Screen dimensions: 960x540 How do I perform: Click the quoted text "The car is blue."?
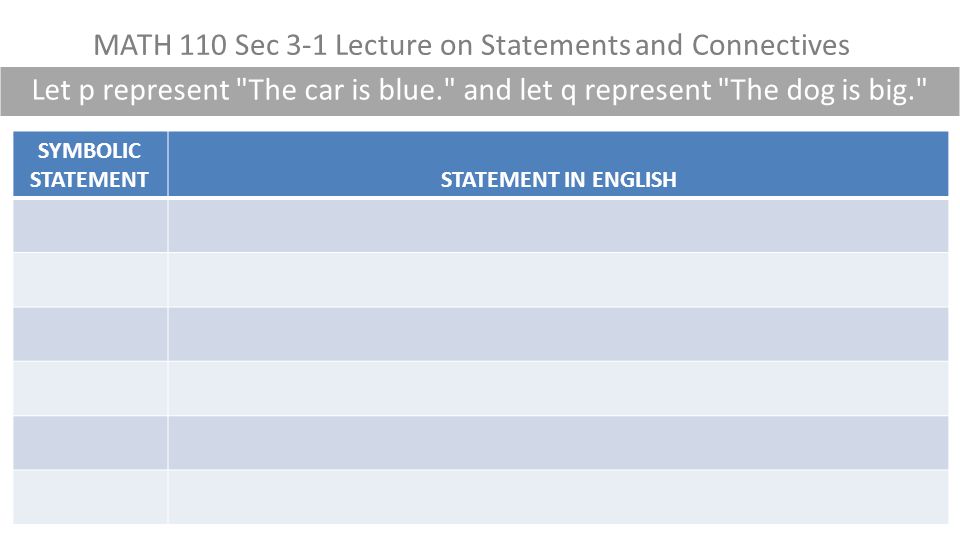pyautogui.click(x=346, y=90)
